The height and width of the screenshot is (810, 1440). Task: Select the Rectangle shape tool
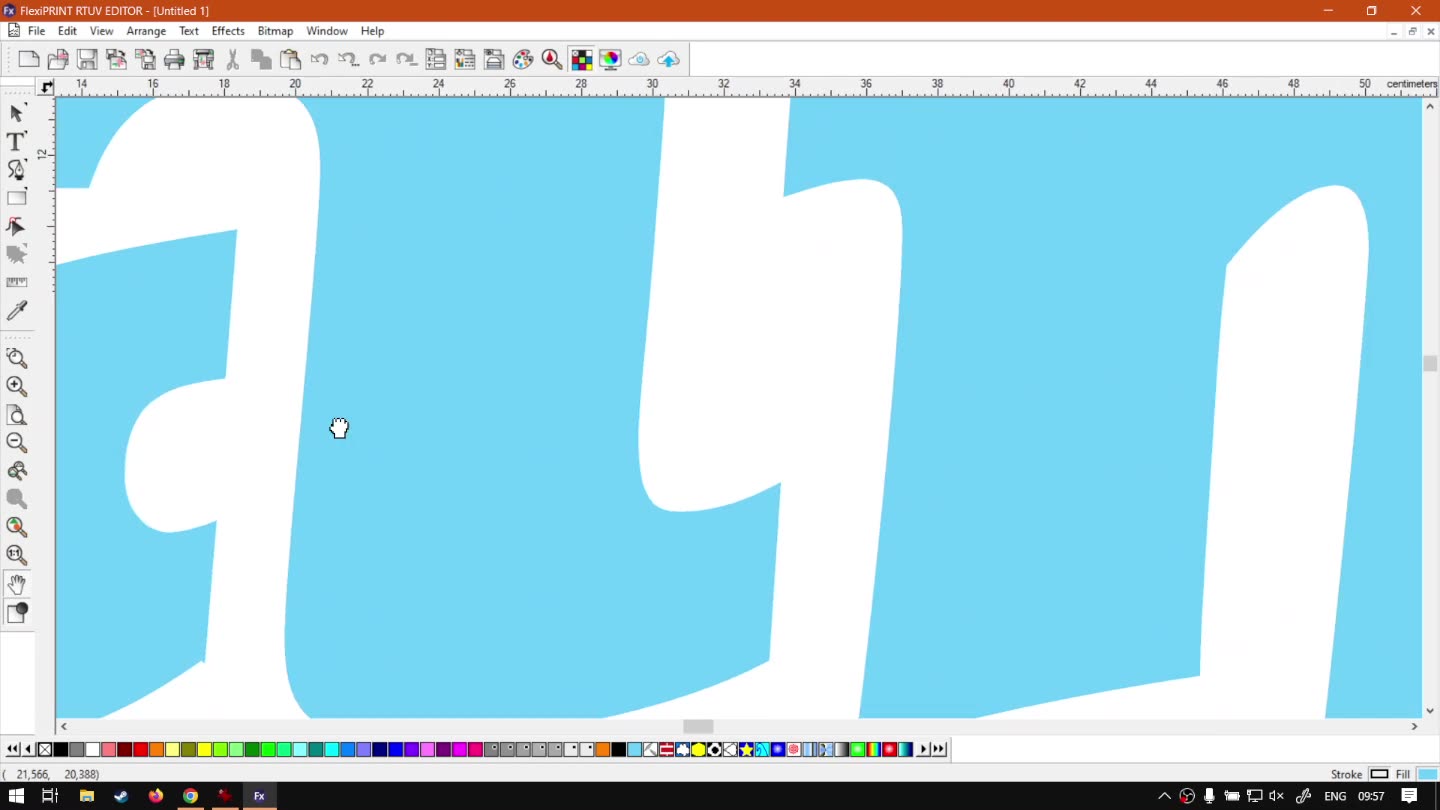coord(16,198)
